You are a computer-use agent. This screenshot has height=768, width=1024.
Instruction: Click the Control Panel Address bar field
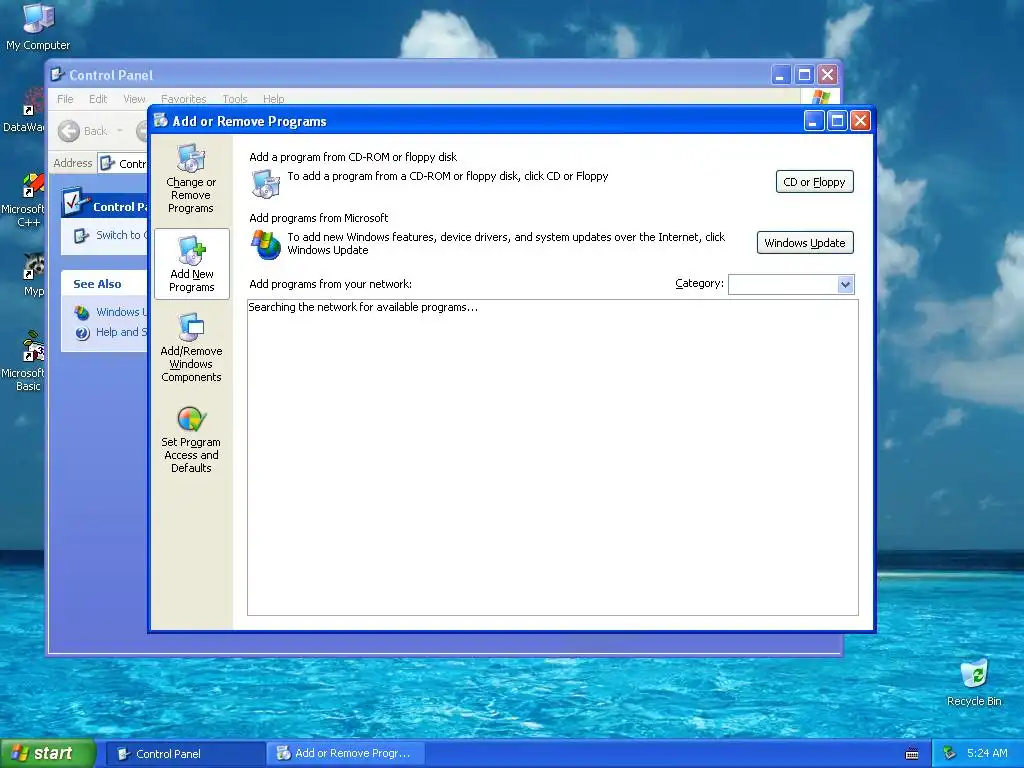(x=124, y=163)
